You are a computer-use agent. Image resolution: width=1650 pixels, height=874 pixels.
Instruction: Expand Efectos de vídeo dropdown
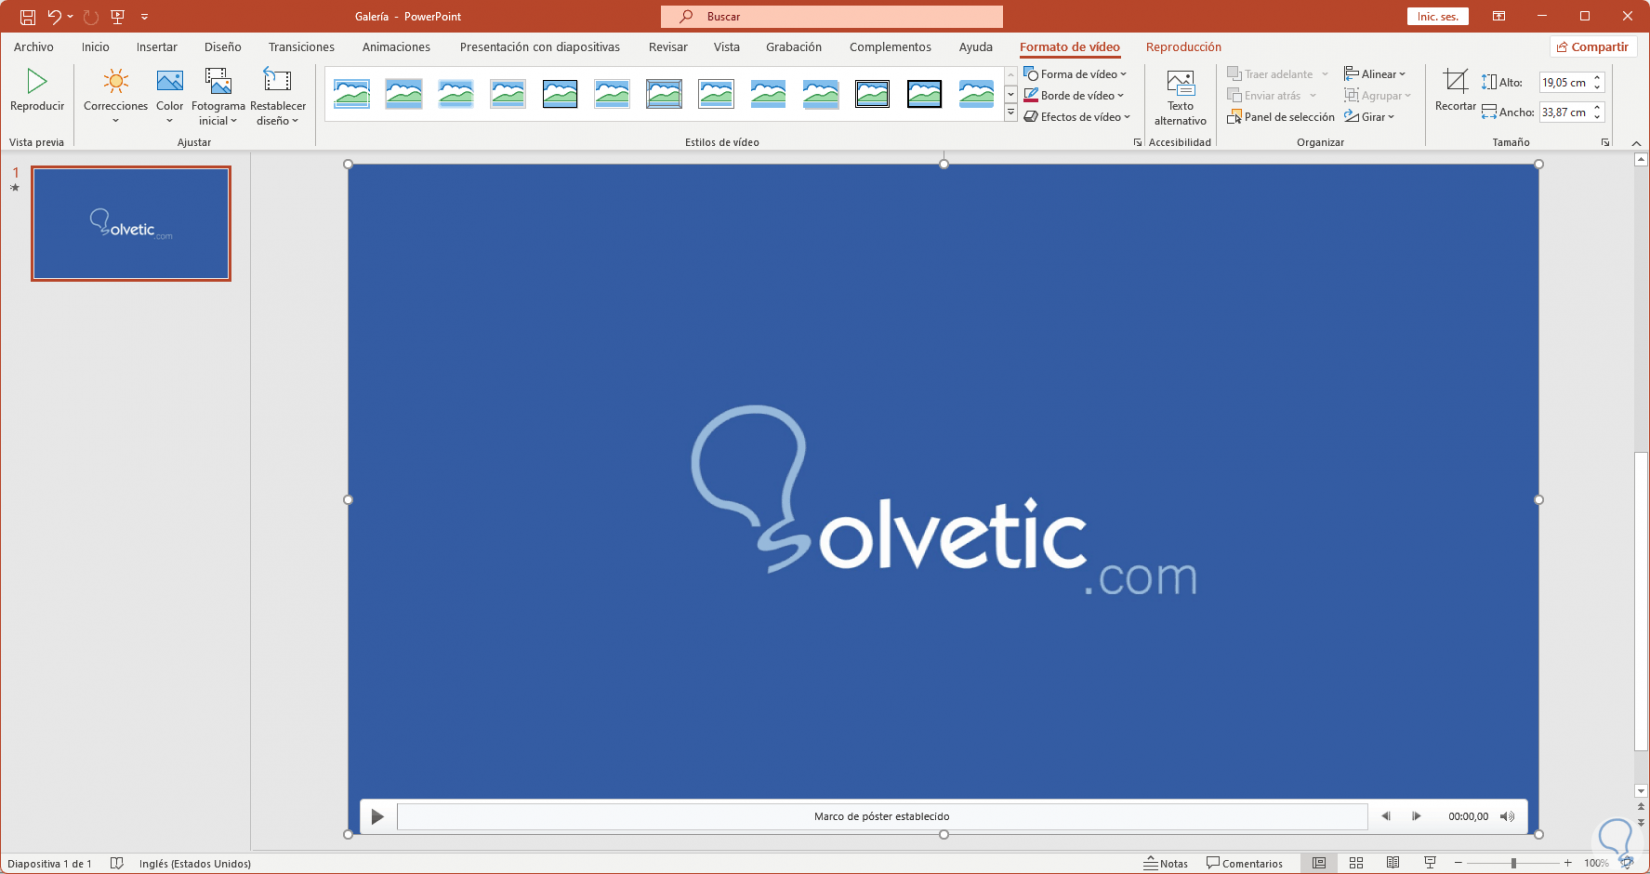(x=1077, y=117)
